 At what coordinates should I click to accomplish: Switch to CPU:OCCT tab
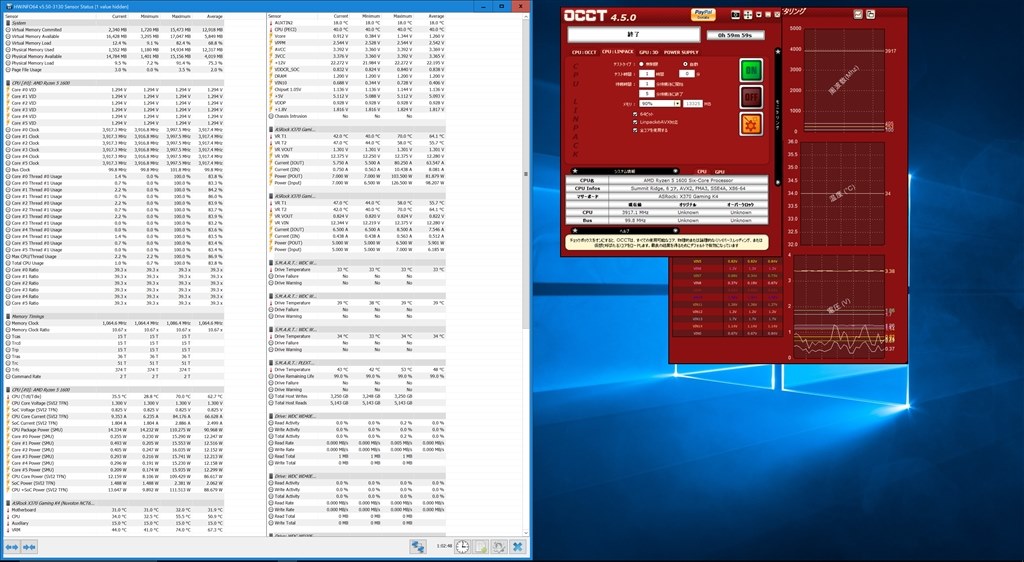[x=584, y=52]
